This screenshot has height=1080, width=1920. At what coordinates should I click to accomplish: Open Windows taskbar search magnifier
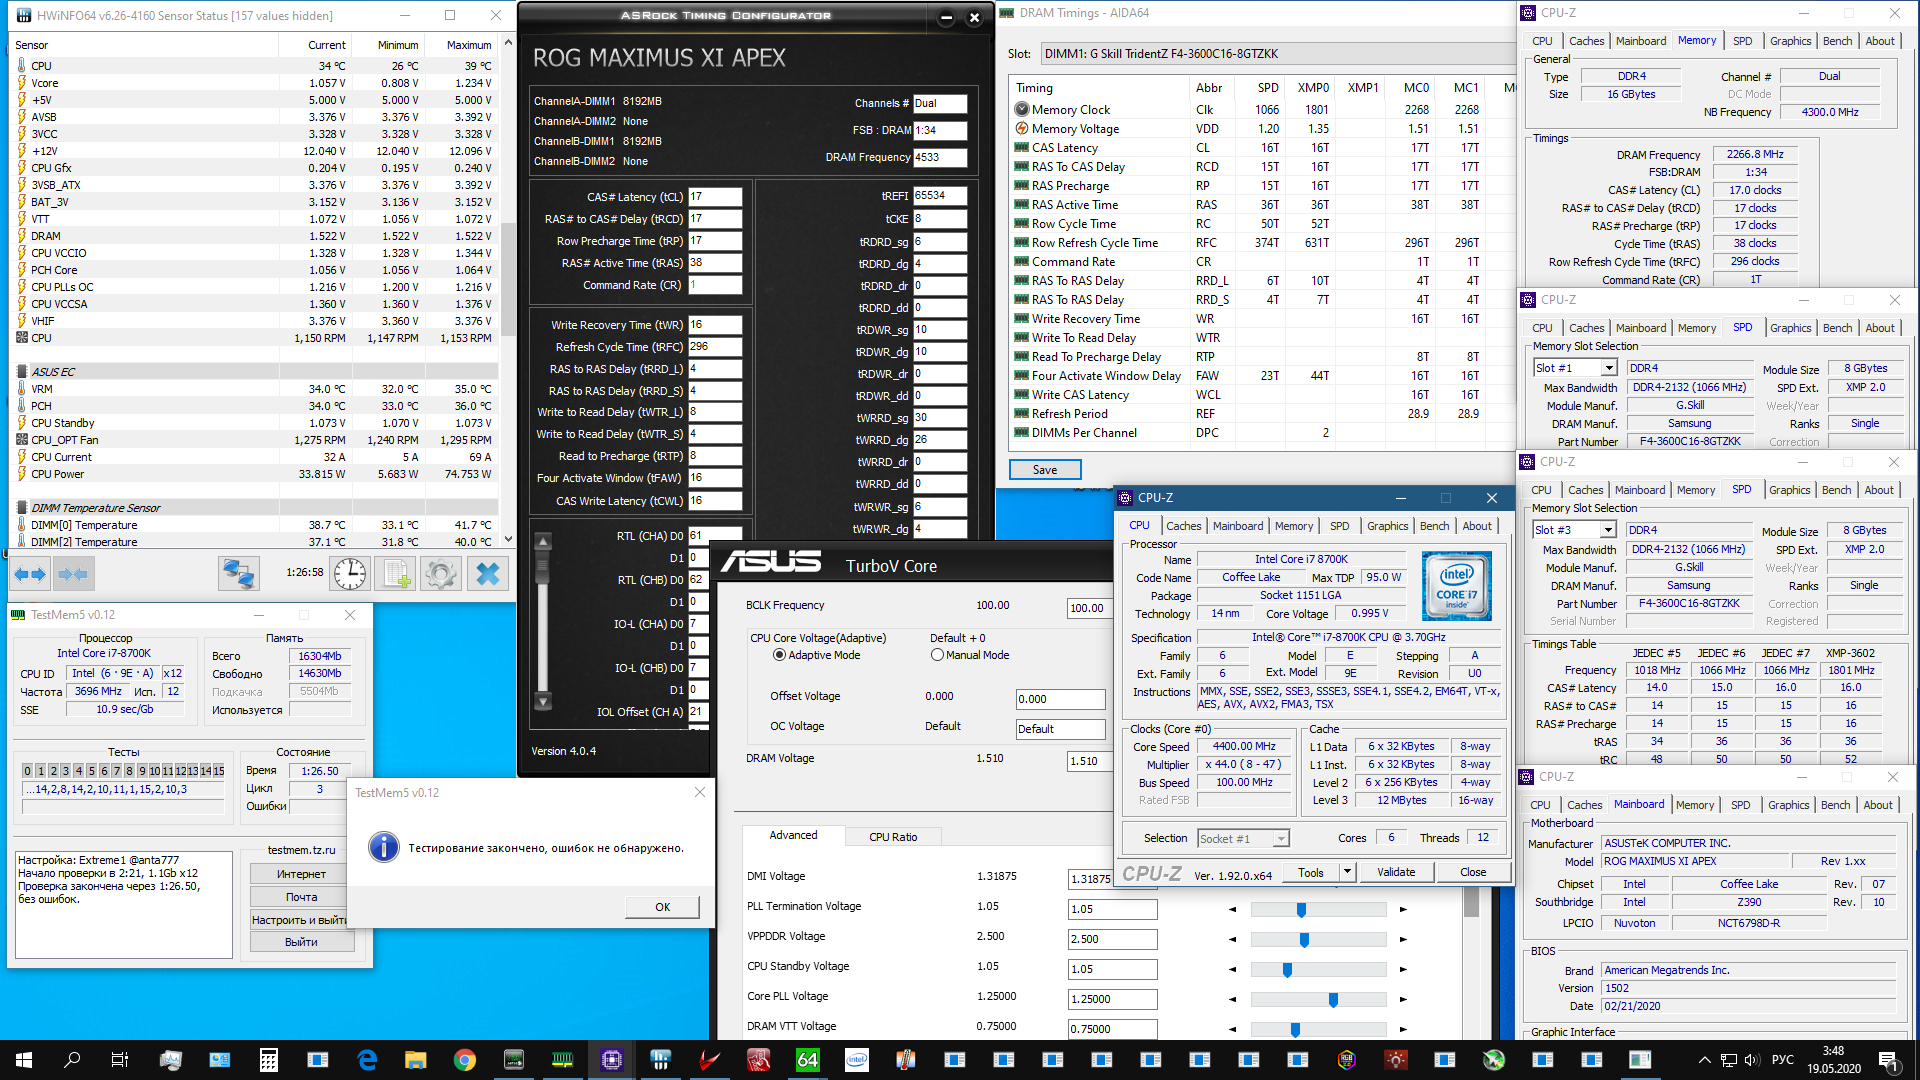click(x=72, y=1060)
